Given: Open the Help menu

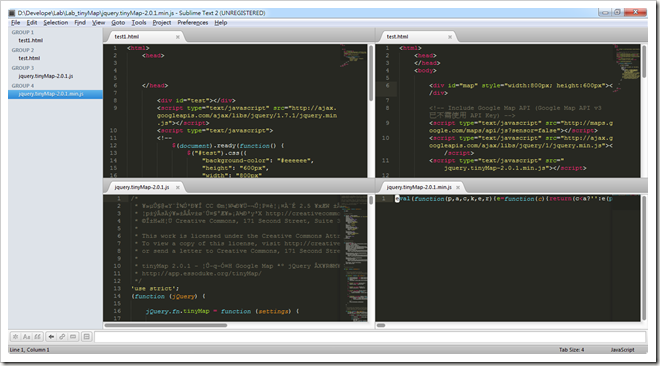Looking at the screenshot, I should click(x=221, y=23).
